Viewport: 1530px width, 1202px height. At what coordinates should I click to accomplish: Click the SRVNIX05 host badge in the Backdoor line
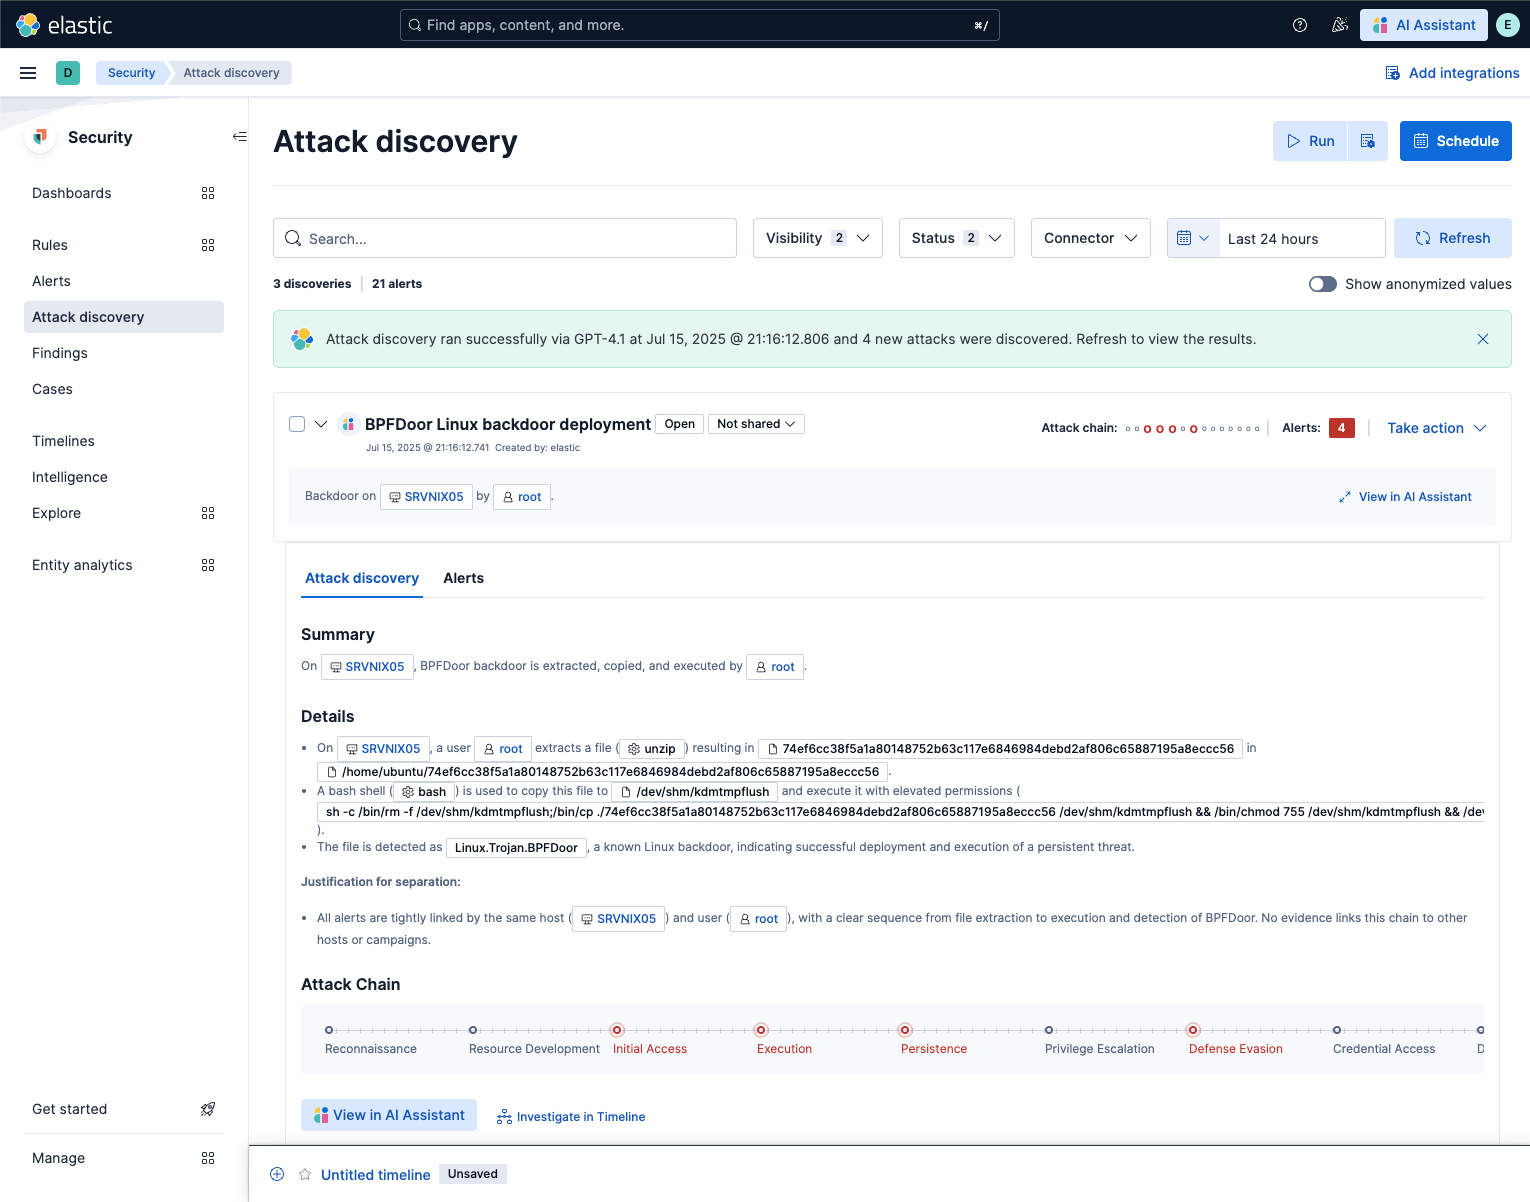click(426, 497)
